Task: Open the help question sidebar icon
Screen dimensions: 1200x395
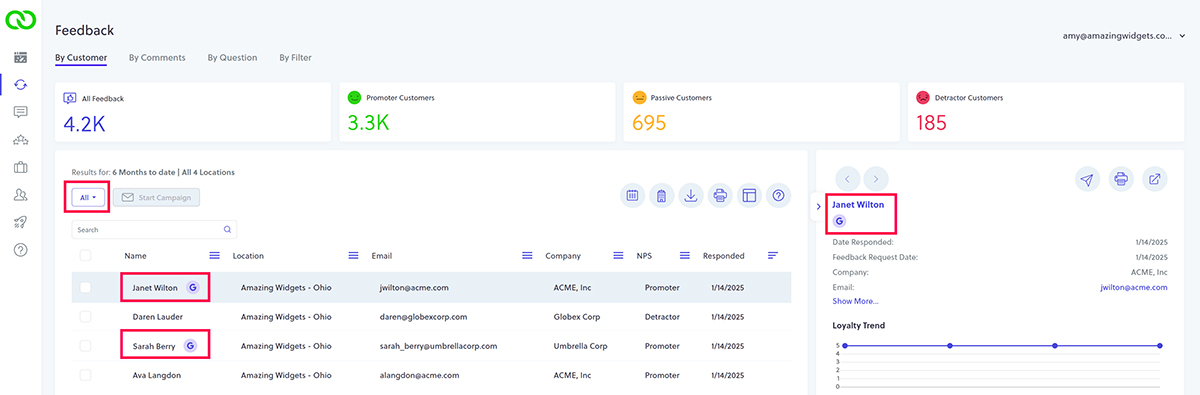Action: [20, 249]
